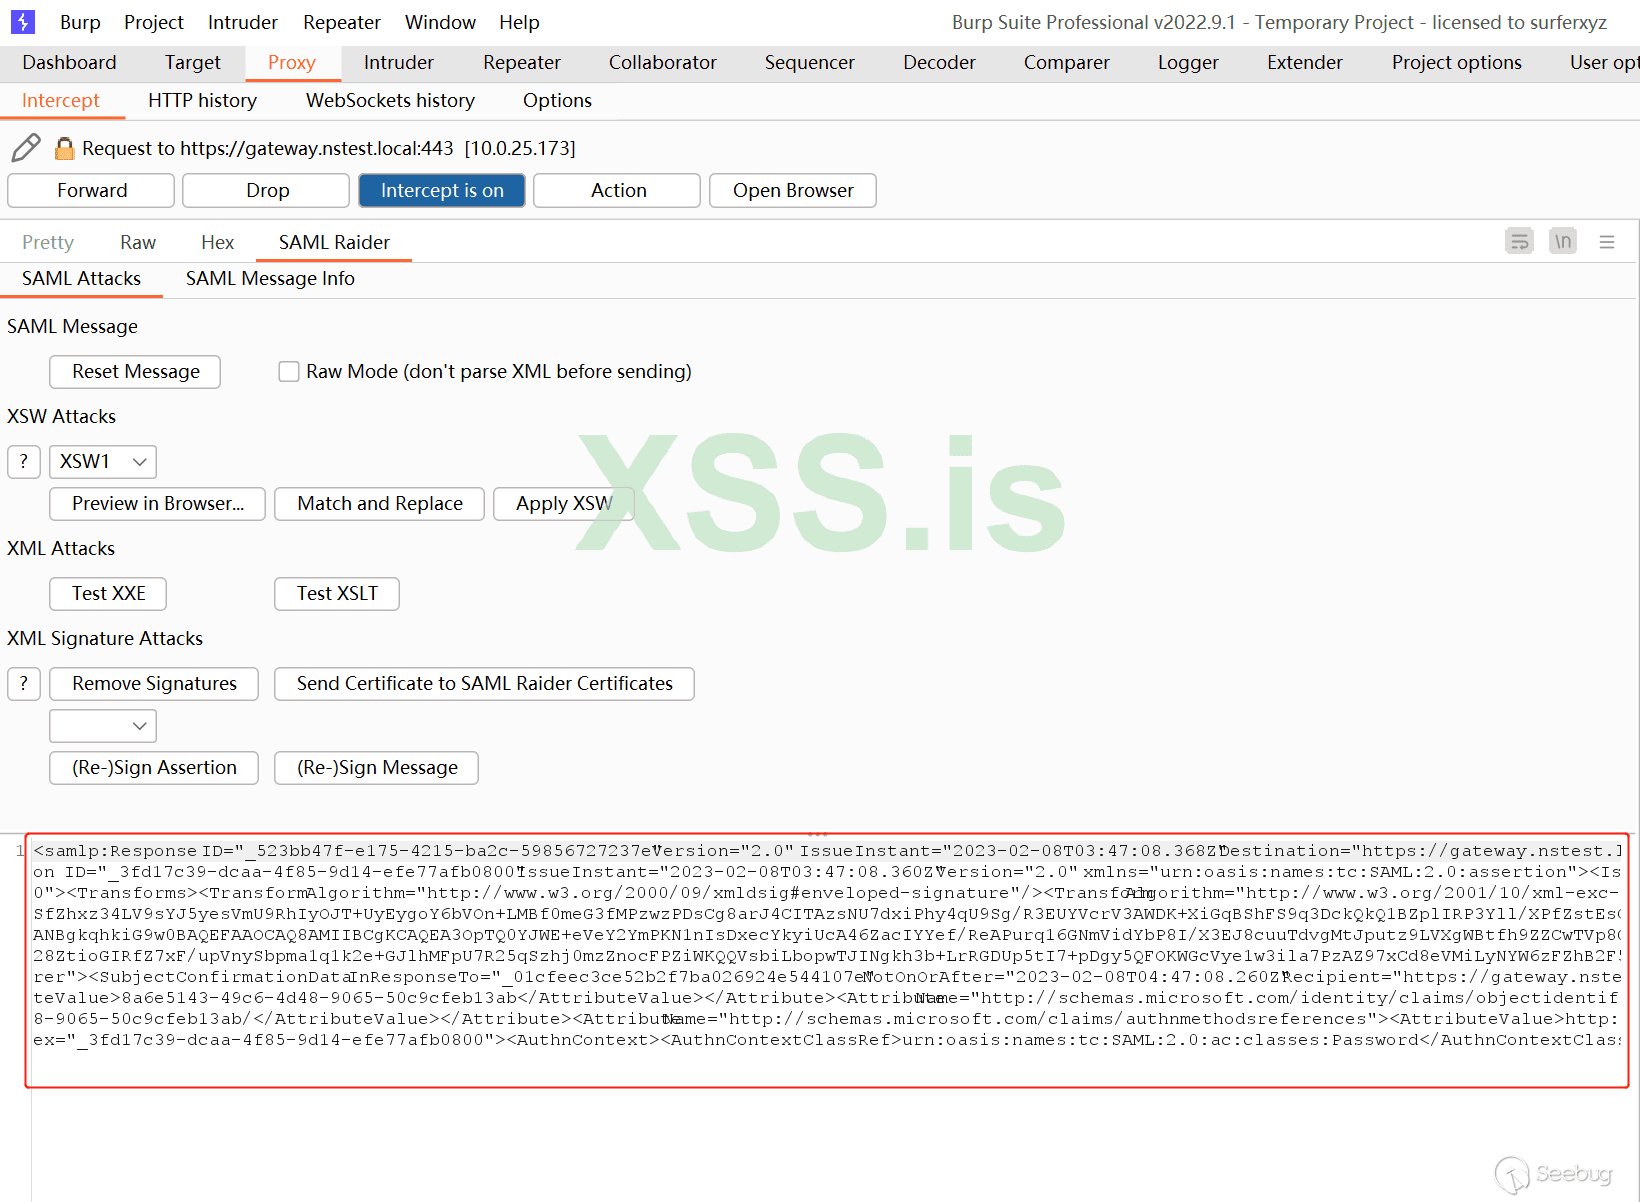Screen dimensions: 1640x1202
Task: Open the Sequencer tab
Action: point(810,62)
